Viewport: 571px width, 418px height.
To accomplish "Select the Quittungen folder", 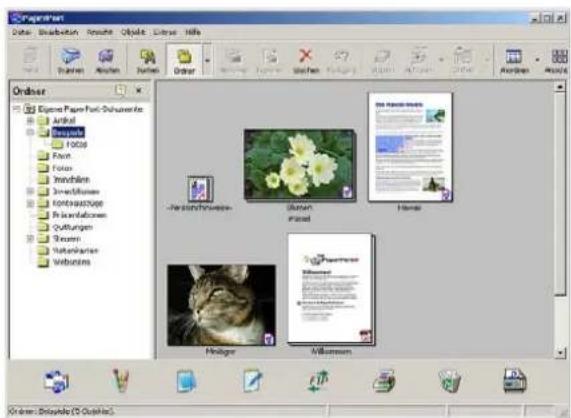I will (x=72, y=227).
